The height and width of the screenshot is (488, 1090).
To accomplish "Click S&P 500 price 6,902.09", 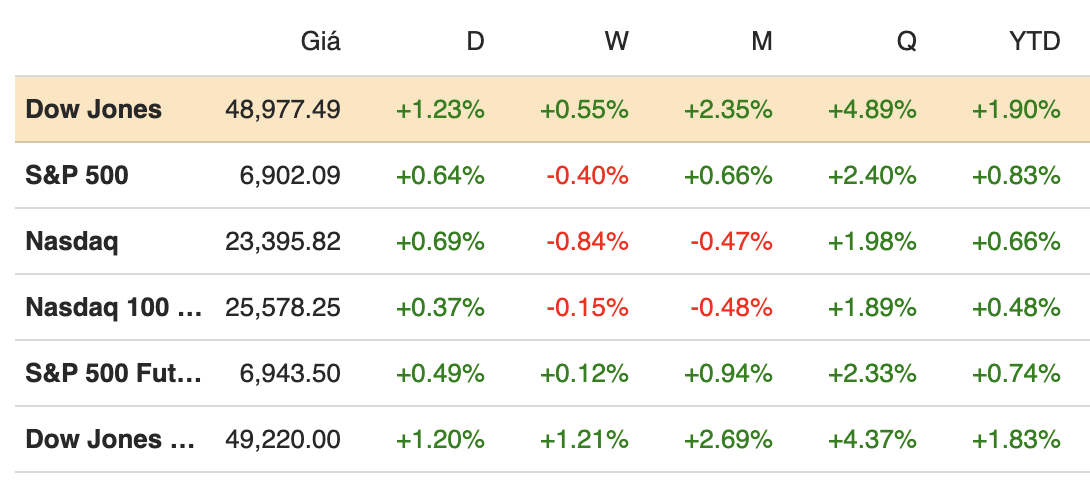I will 290,176.
